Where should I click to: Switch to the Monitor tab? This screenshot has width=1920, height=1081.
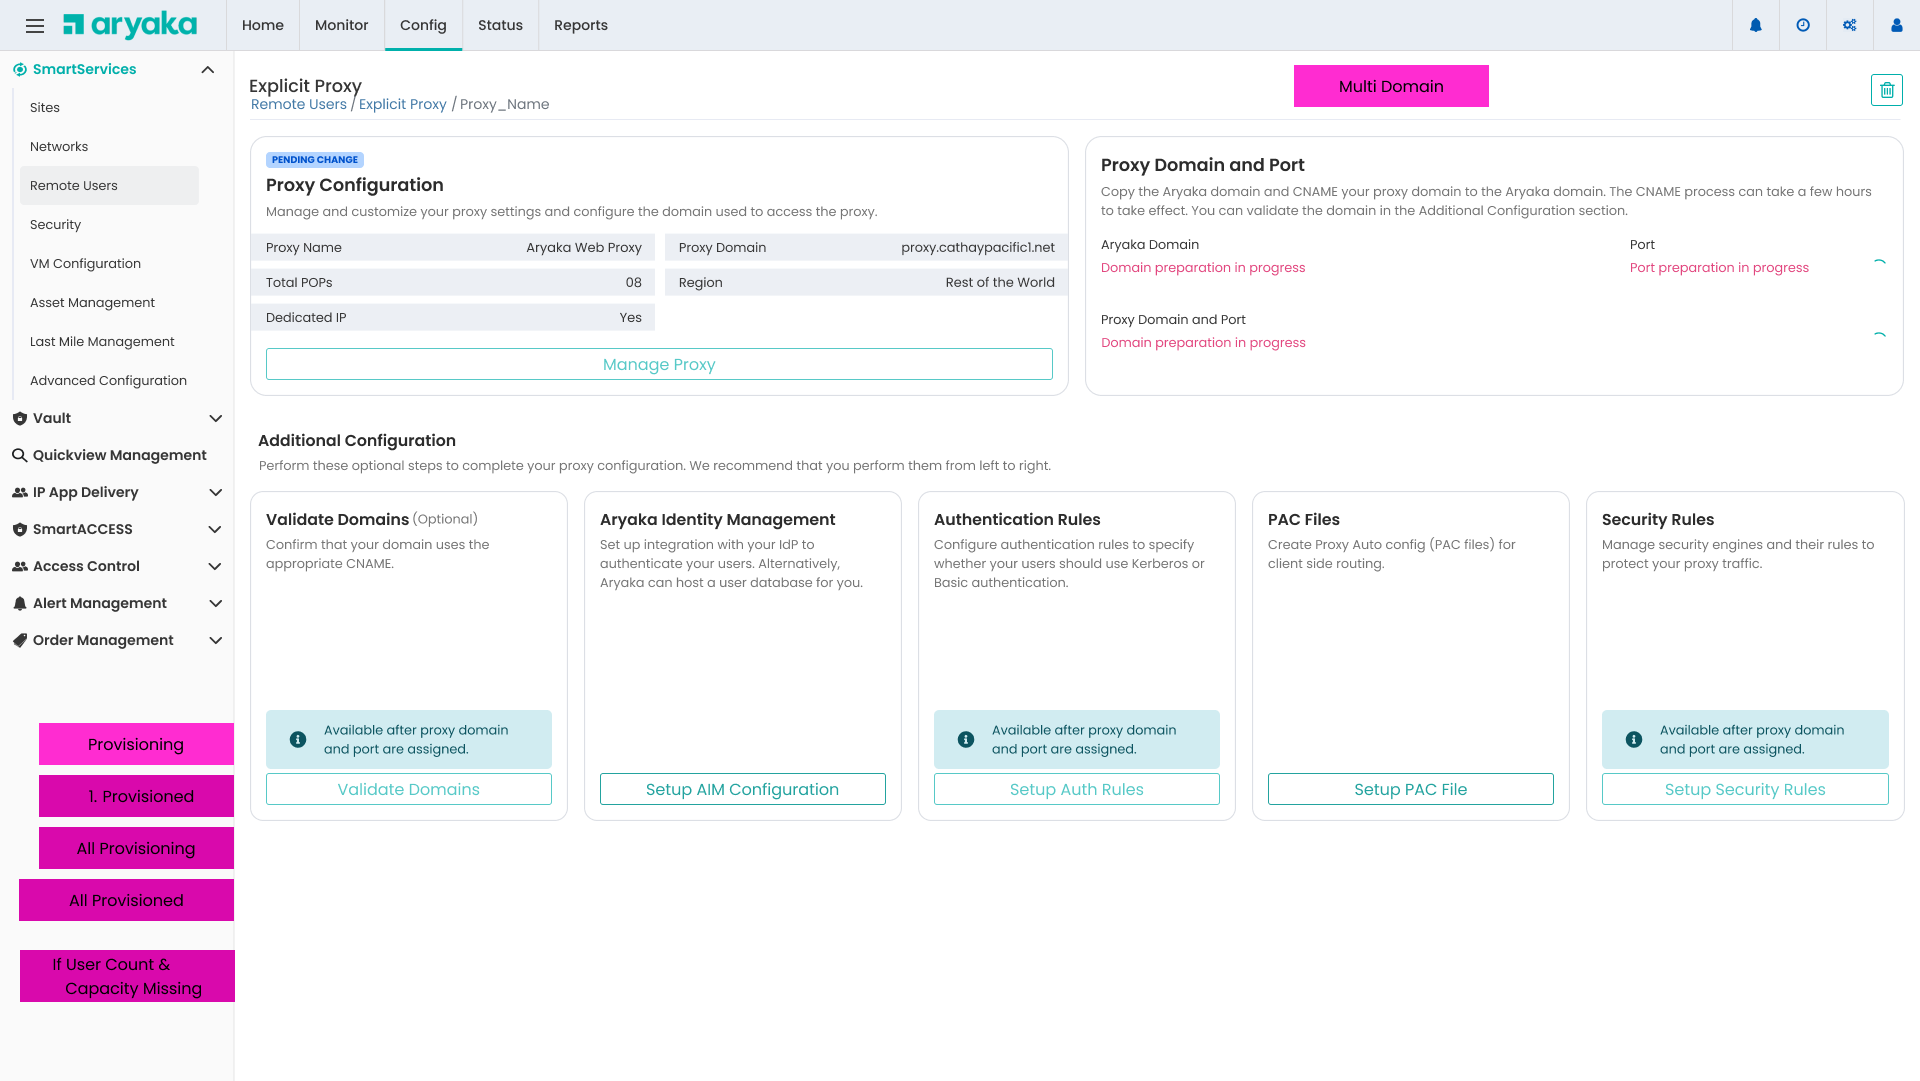341,26
